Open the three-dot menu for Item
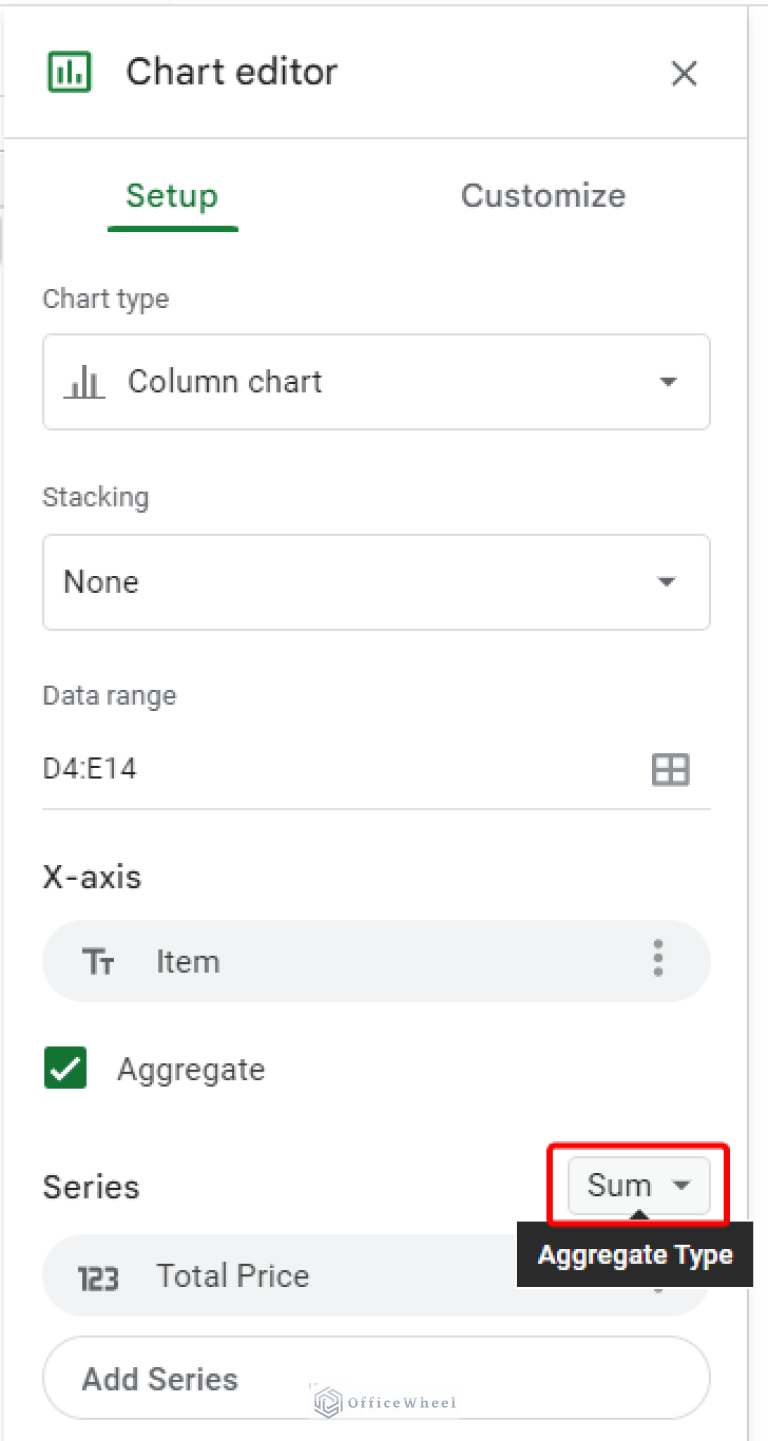The width and height of the screenshot is (768, 1441). click(657, 958)
